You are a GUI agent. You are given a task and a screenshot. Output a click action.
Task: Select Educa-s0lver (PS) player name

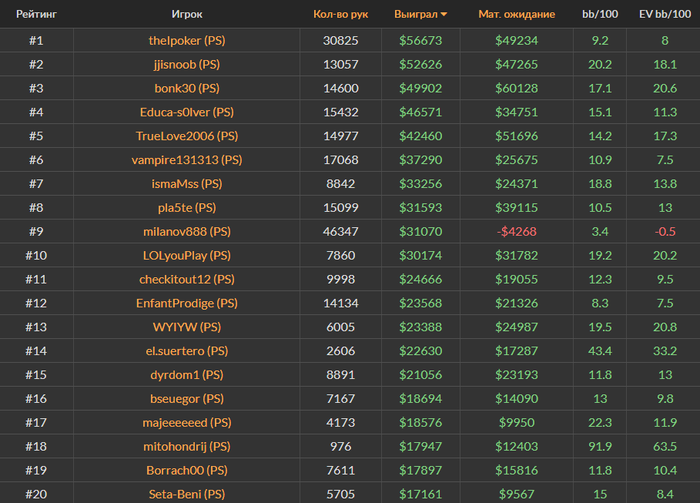click(187, 112)
